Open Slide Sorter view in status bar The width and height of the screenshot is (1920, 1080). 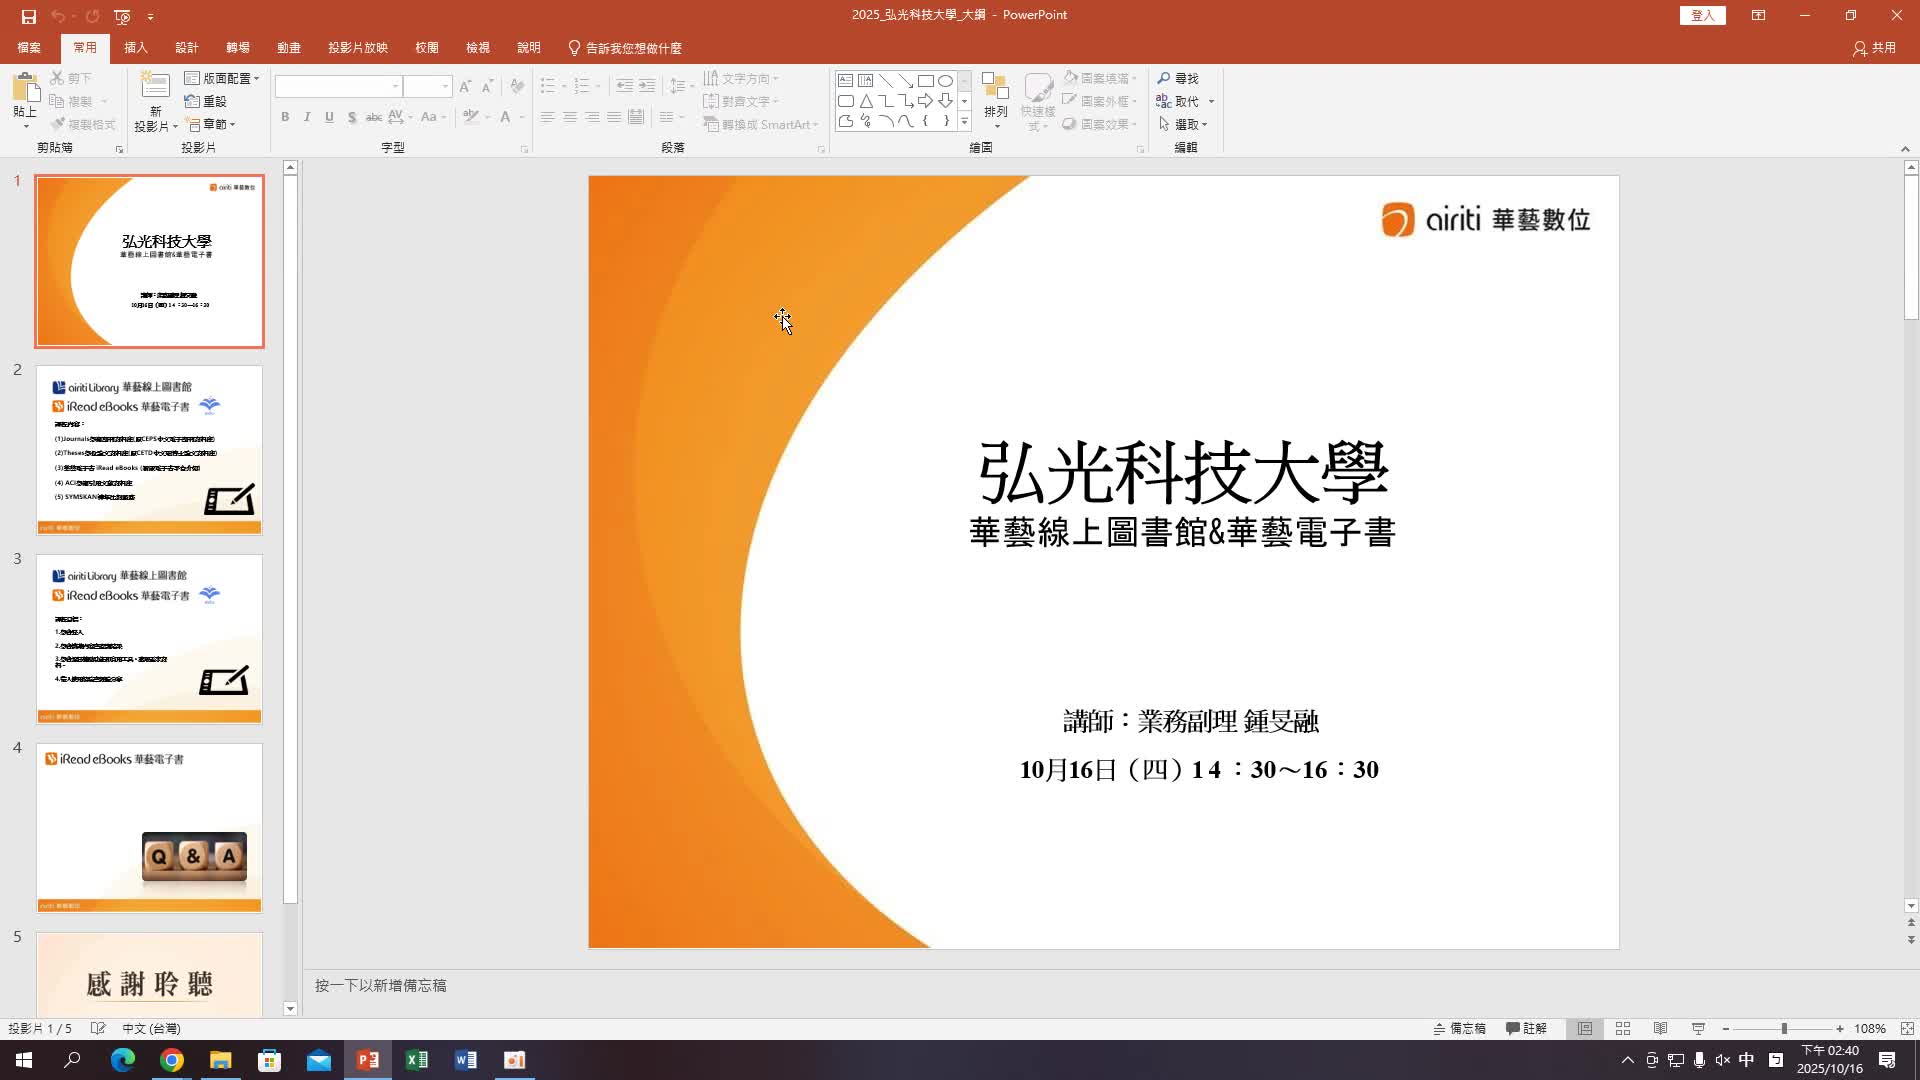[1623, 1029]
